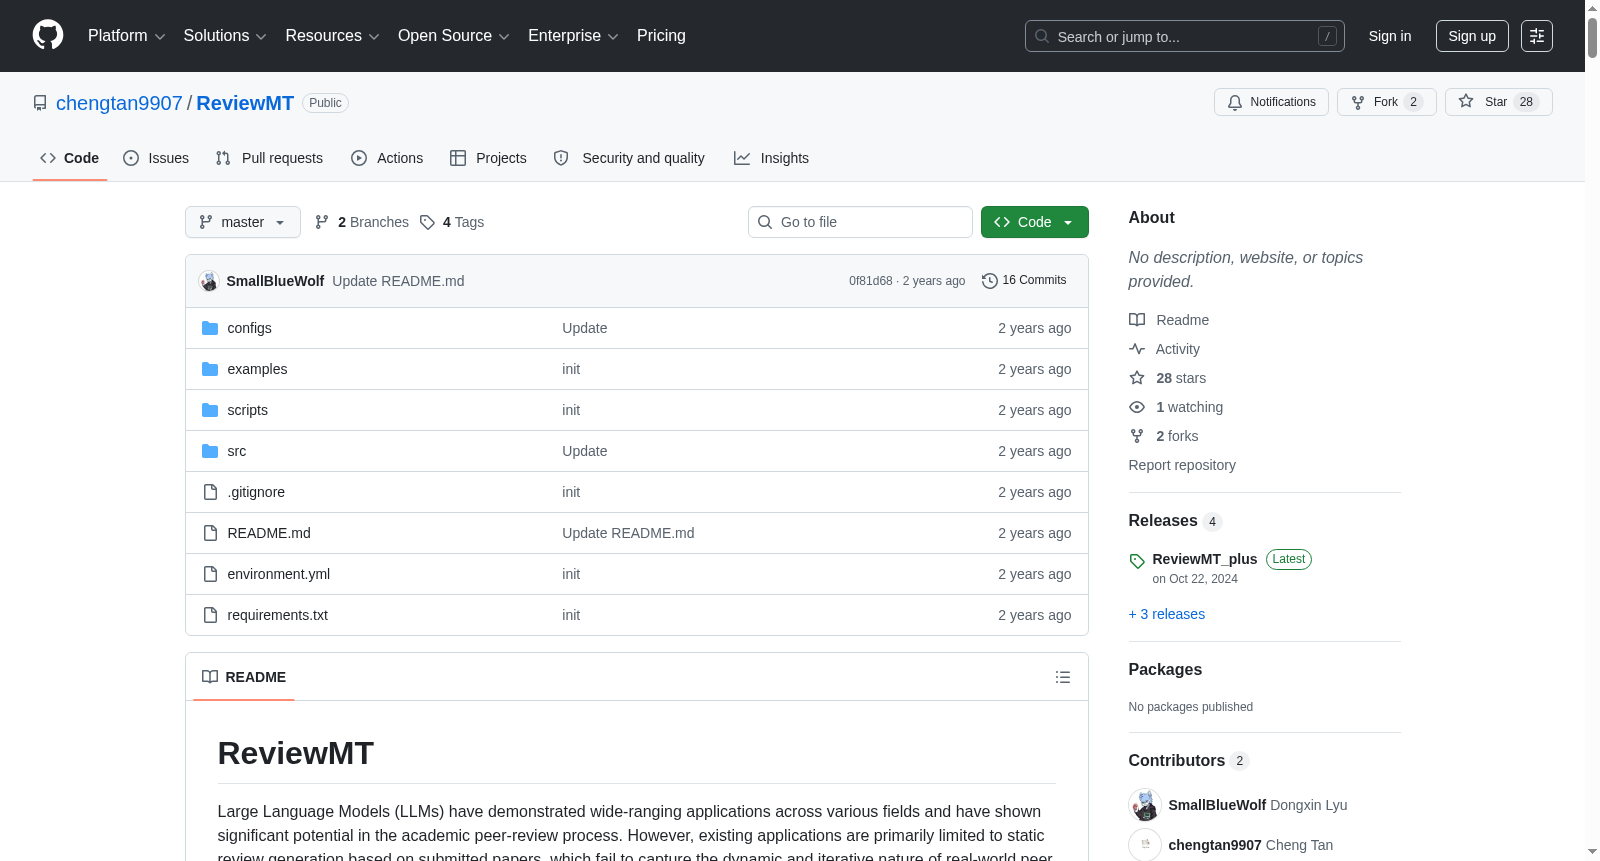Screen dimensions: 1600x861
Task: Click the eye icon beside watching
Action: [1137, 407]
